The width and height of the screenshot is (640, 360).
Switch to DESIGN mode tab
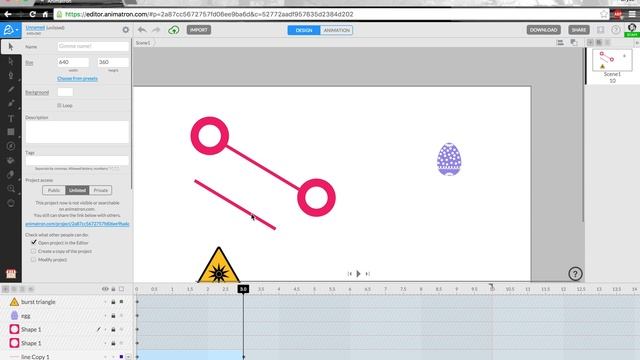[304, 30]
